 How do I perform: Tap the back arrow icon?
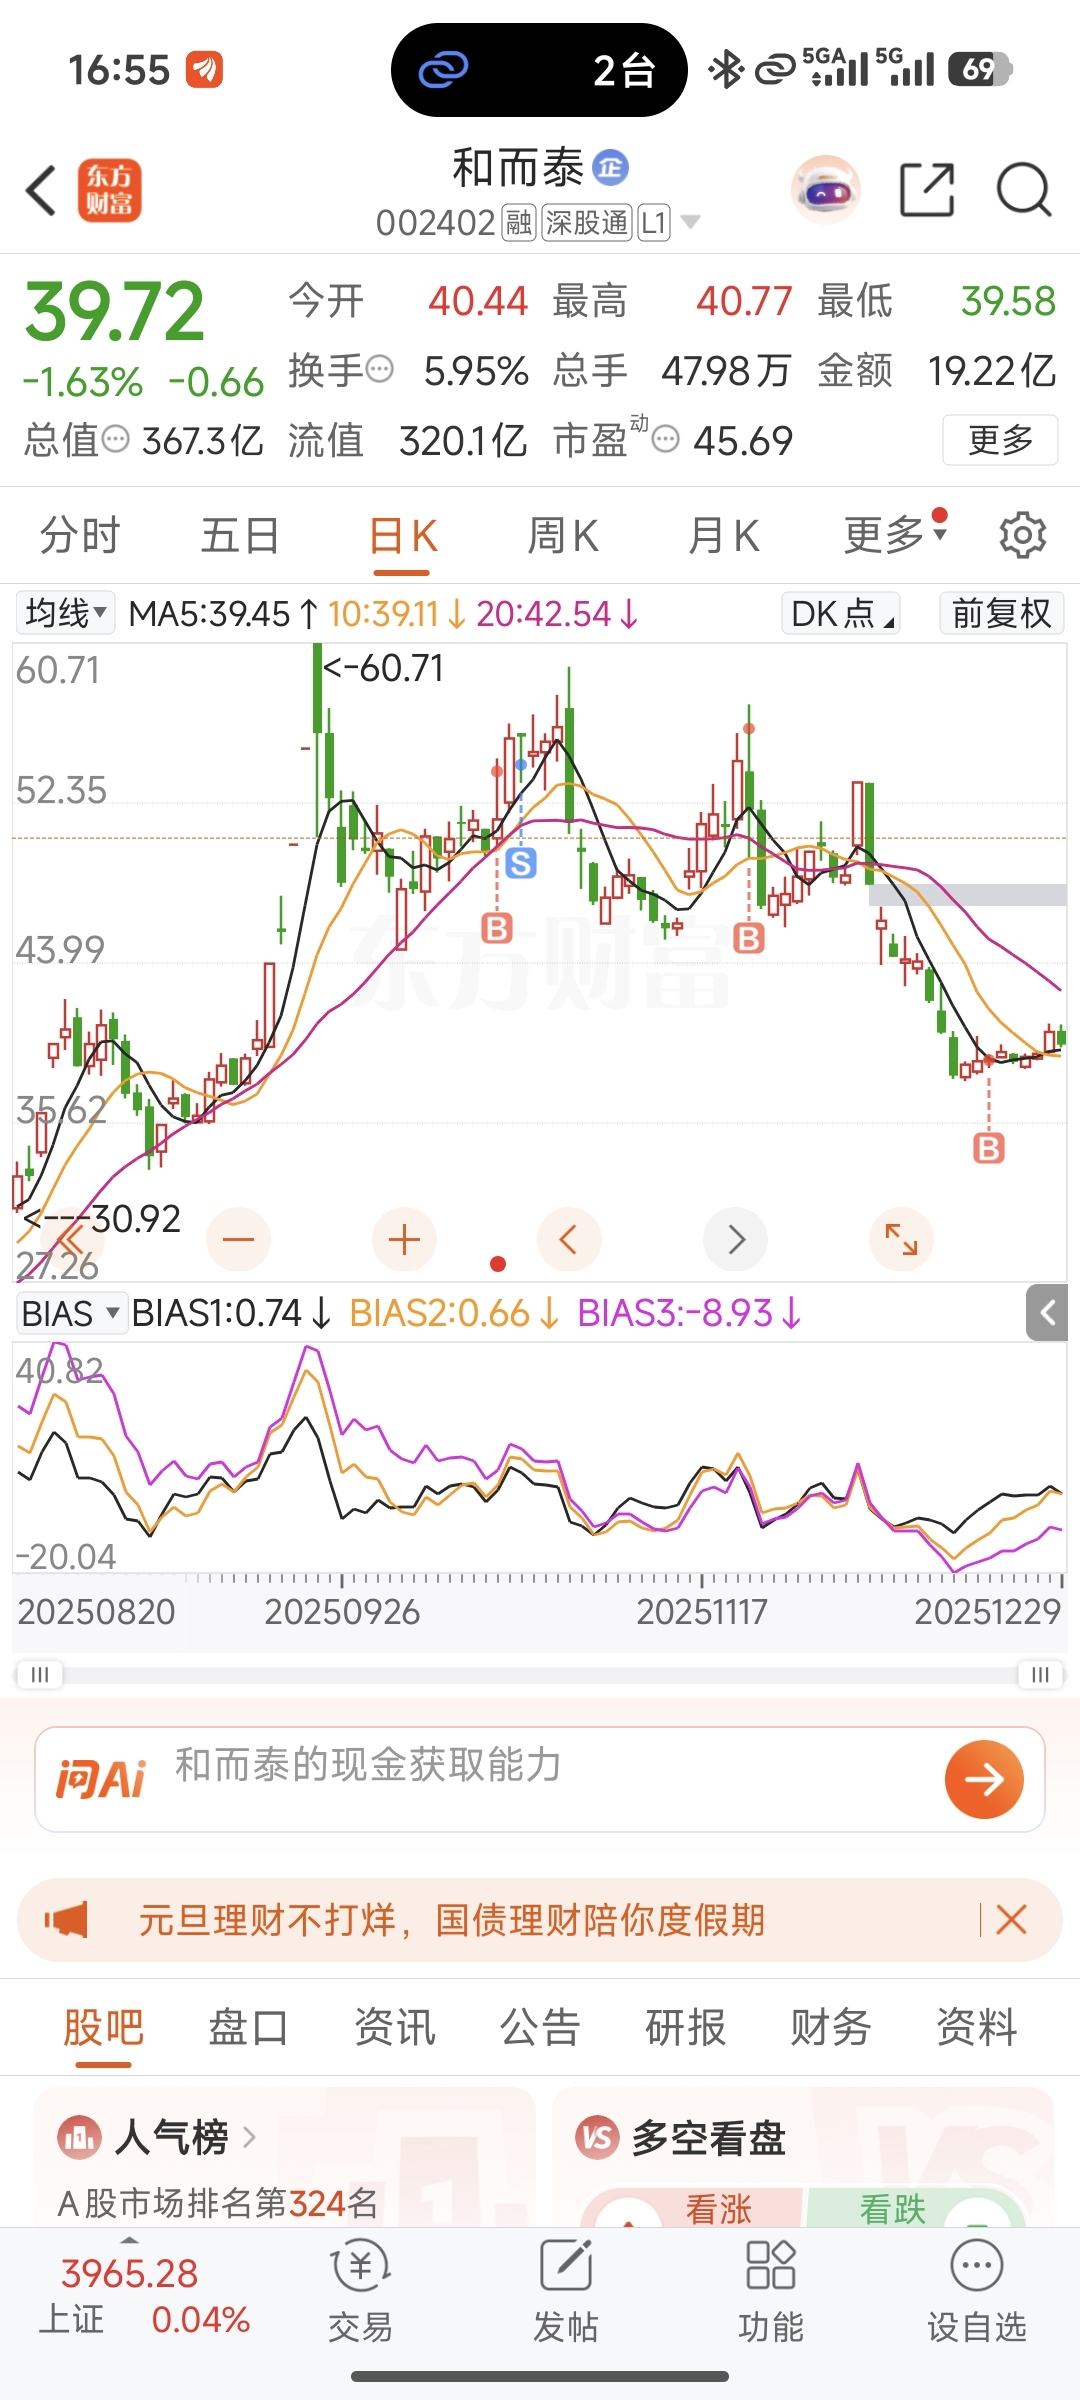point(41,190)
